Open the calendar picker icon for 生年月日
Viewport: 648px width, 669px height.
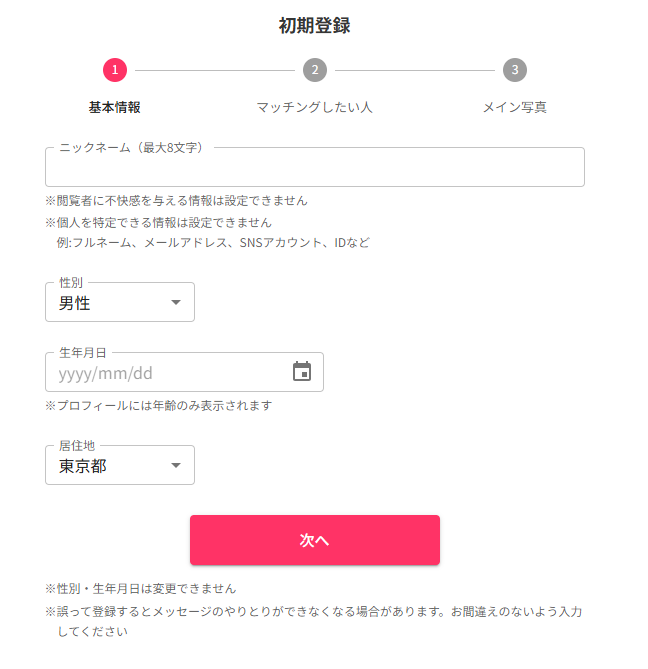click(302, 371)
